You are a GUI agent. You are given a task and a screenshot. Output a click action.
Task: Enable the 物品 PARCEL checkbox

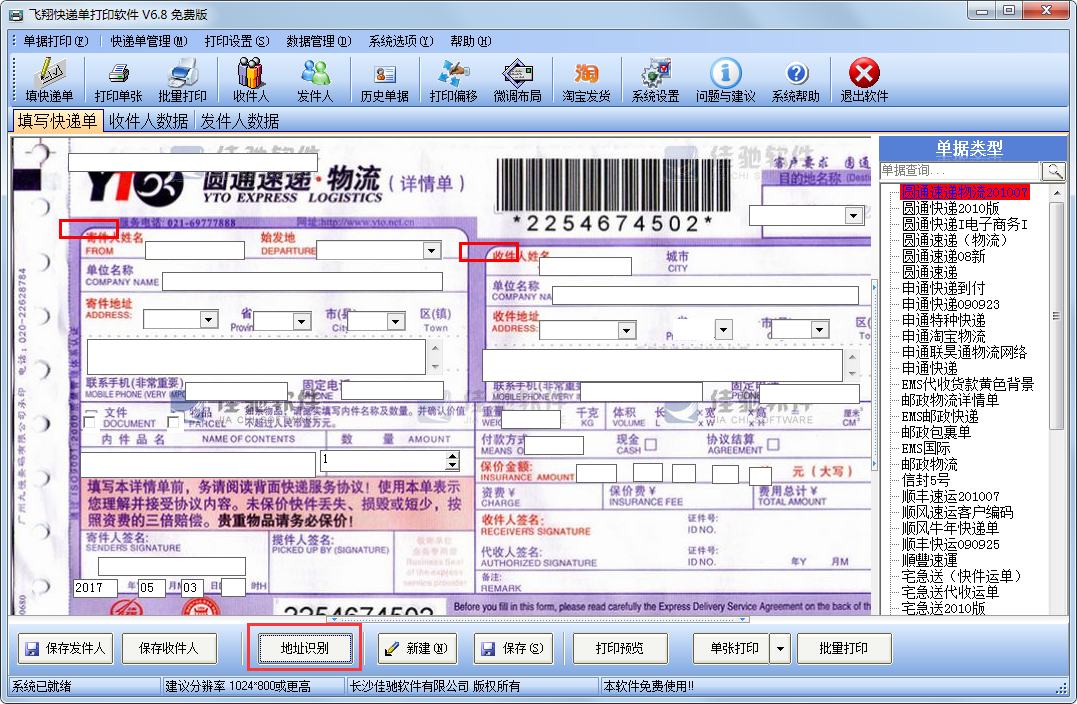pyautogui.click(x=171, y=423)
